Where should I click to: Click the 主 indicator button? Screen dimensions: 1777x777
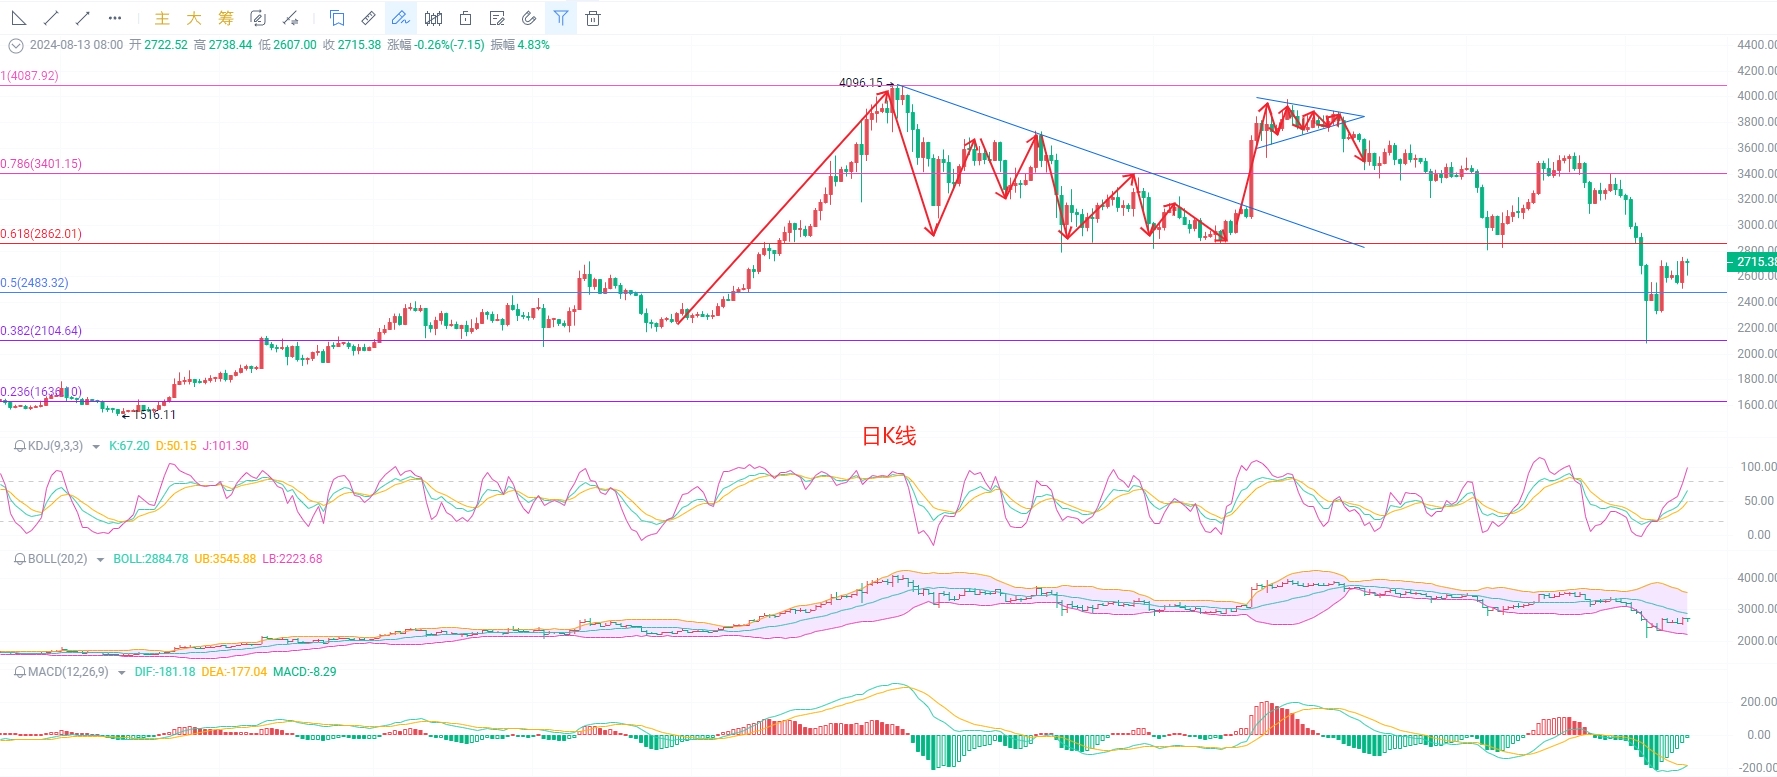[162, 18]
